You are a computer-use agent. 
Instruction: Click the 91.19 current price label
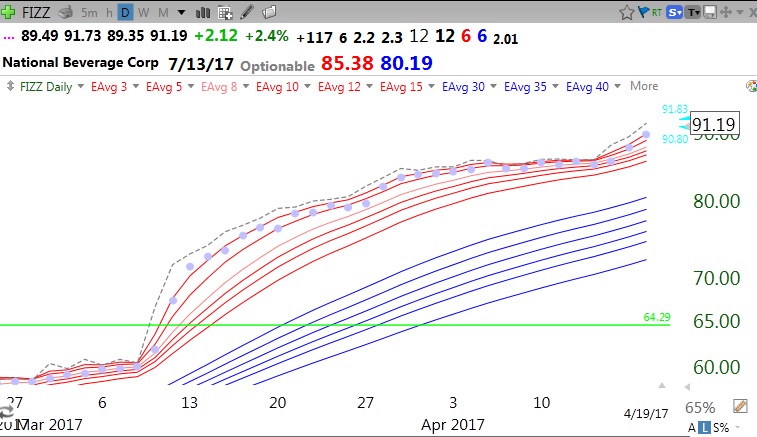pos(714,125)
